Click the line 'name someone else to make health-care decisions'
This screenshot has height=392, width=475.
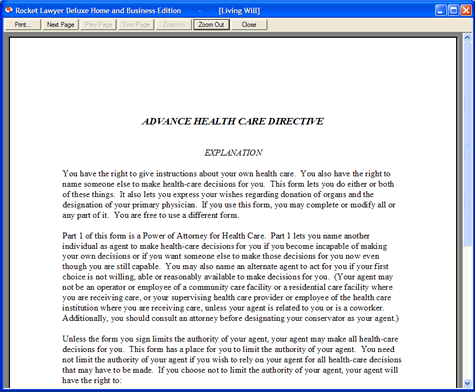tap(228, 184)
